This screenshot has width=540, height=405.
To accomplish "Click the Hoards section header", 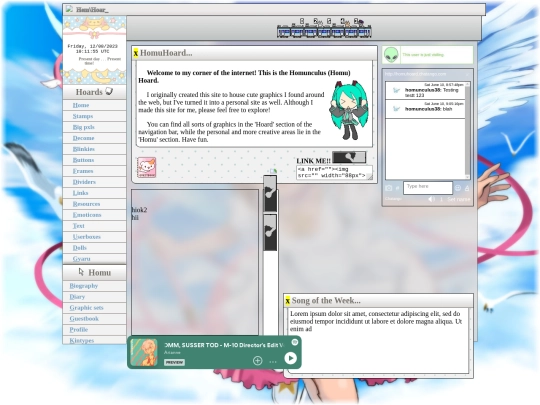I will point(94,92).
